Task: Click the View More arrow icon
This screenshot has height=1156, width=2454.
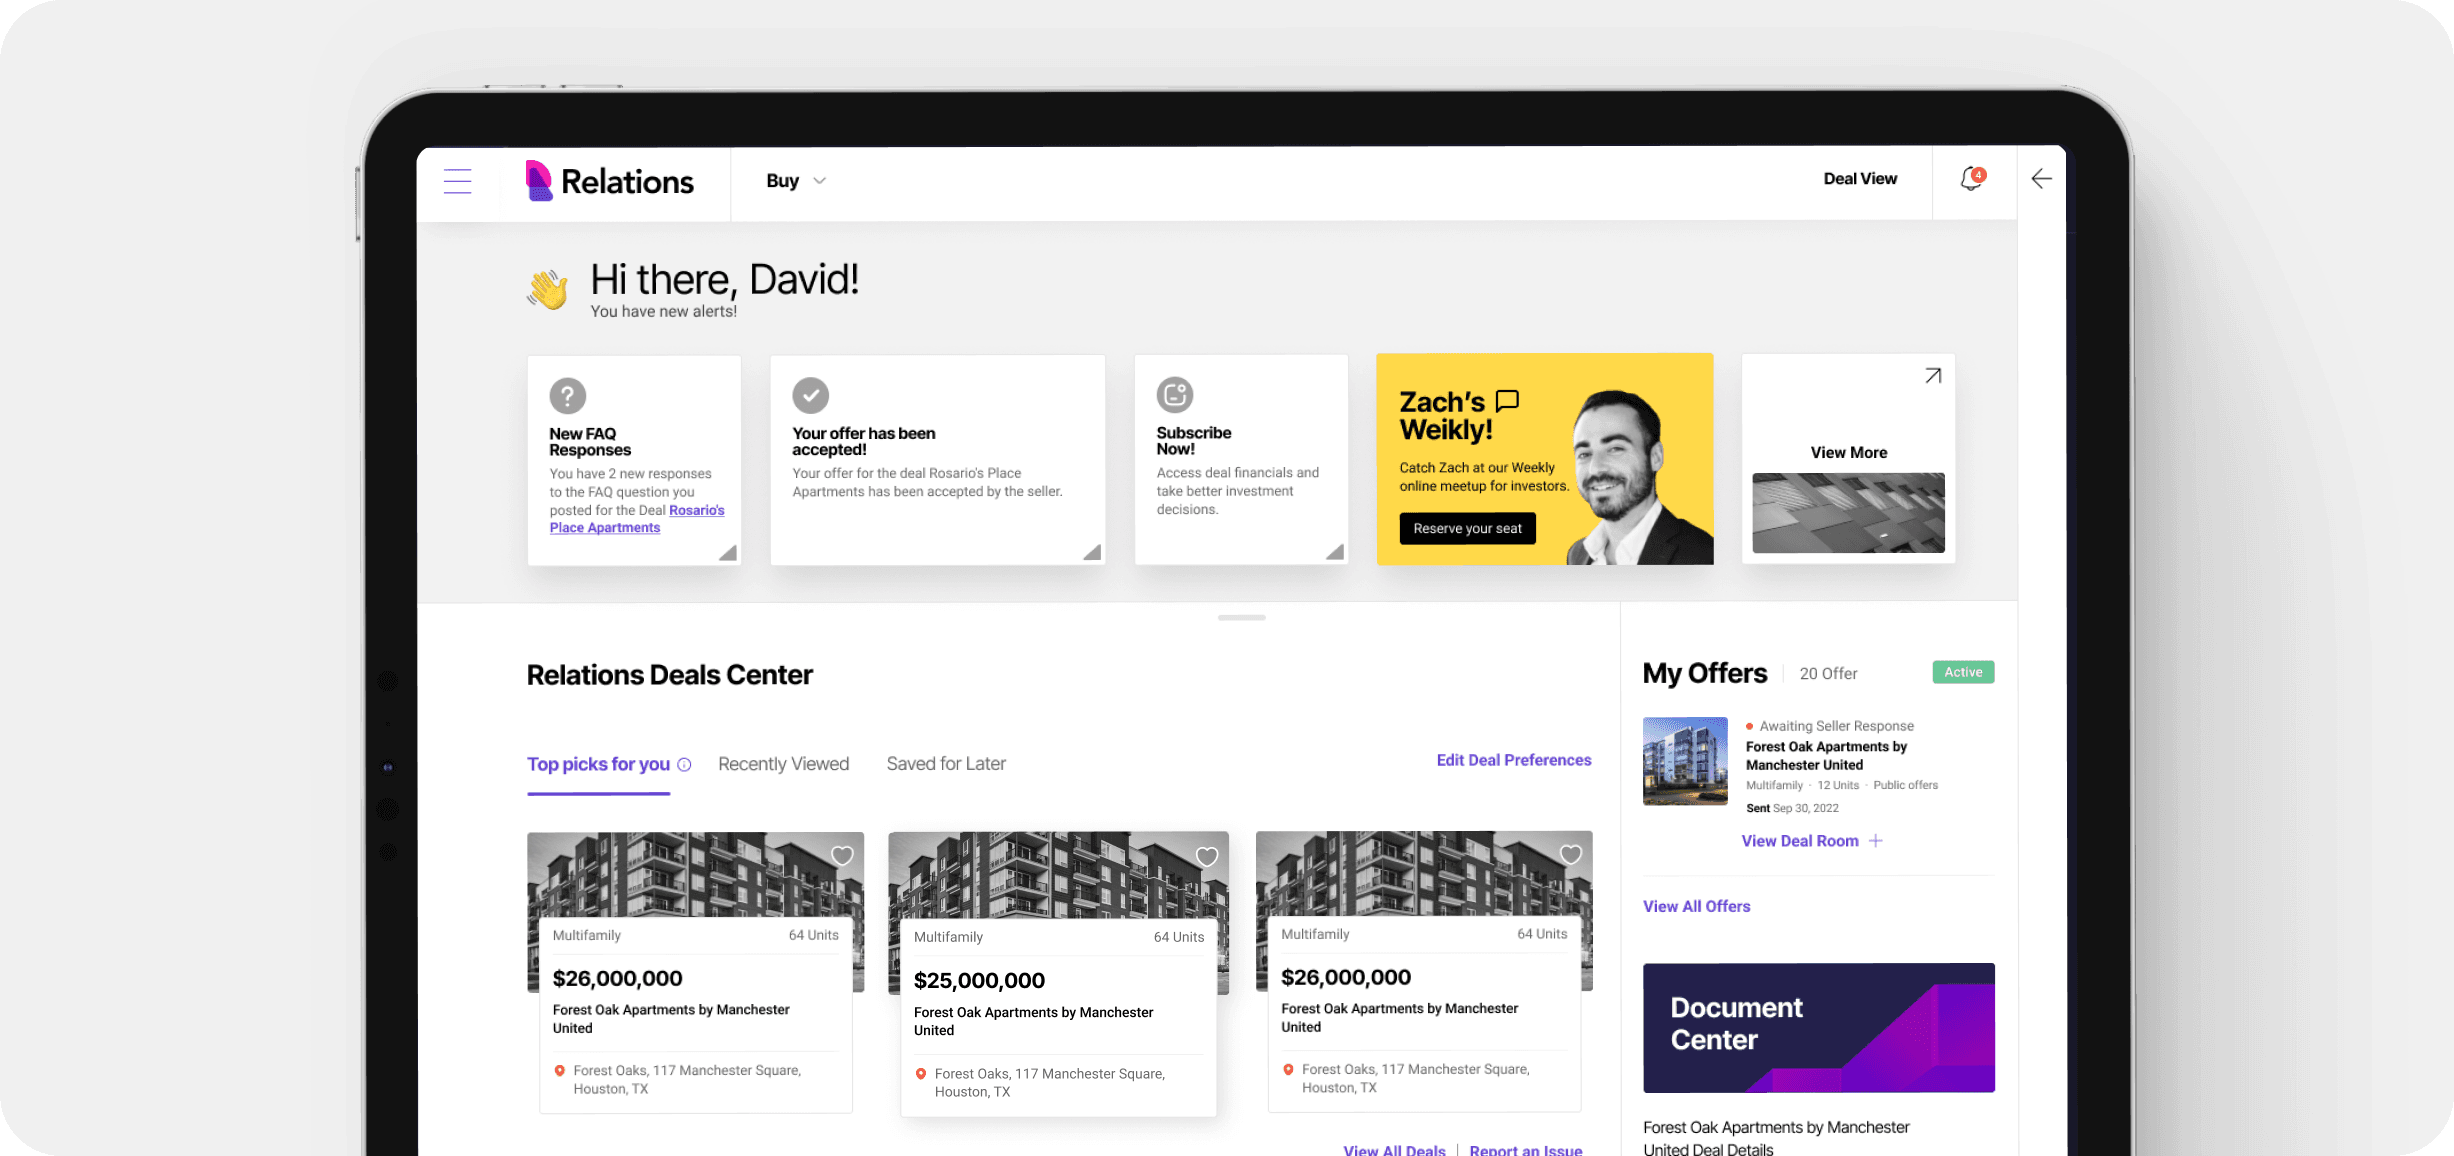Action: tap(1933, 376)
